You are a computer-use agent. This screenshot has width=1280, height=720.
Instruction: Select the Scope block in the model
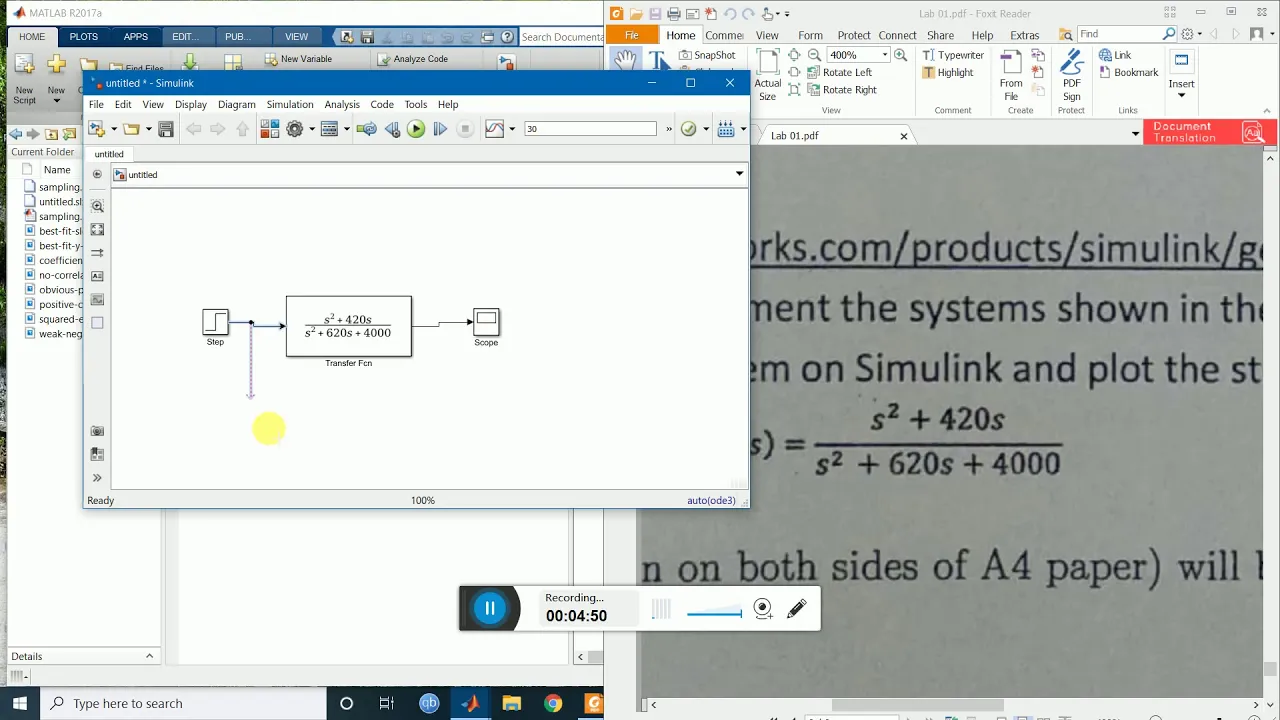pyautogui.click(x=486, y=321)
